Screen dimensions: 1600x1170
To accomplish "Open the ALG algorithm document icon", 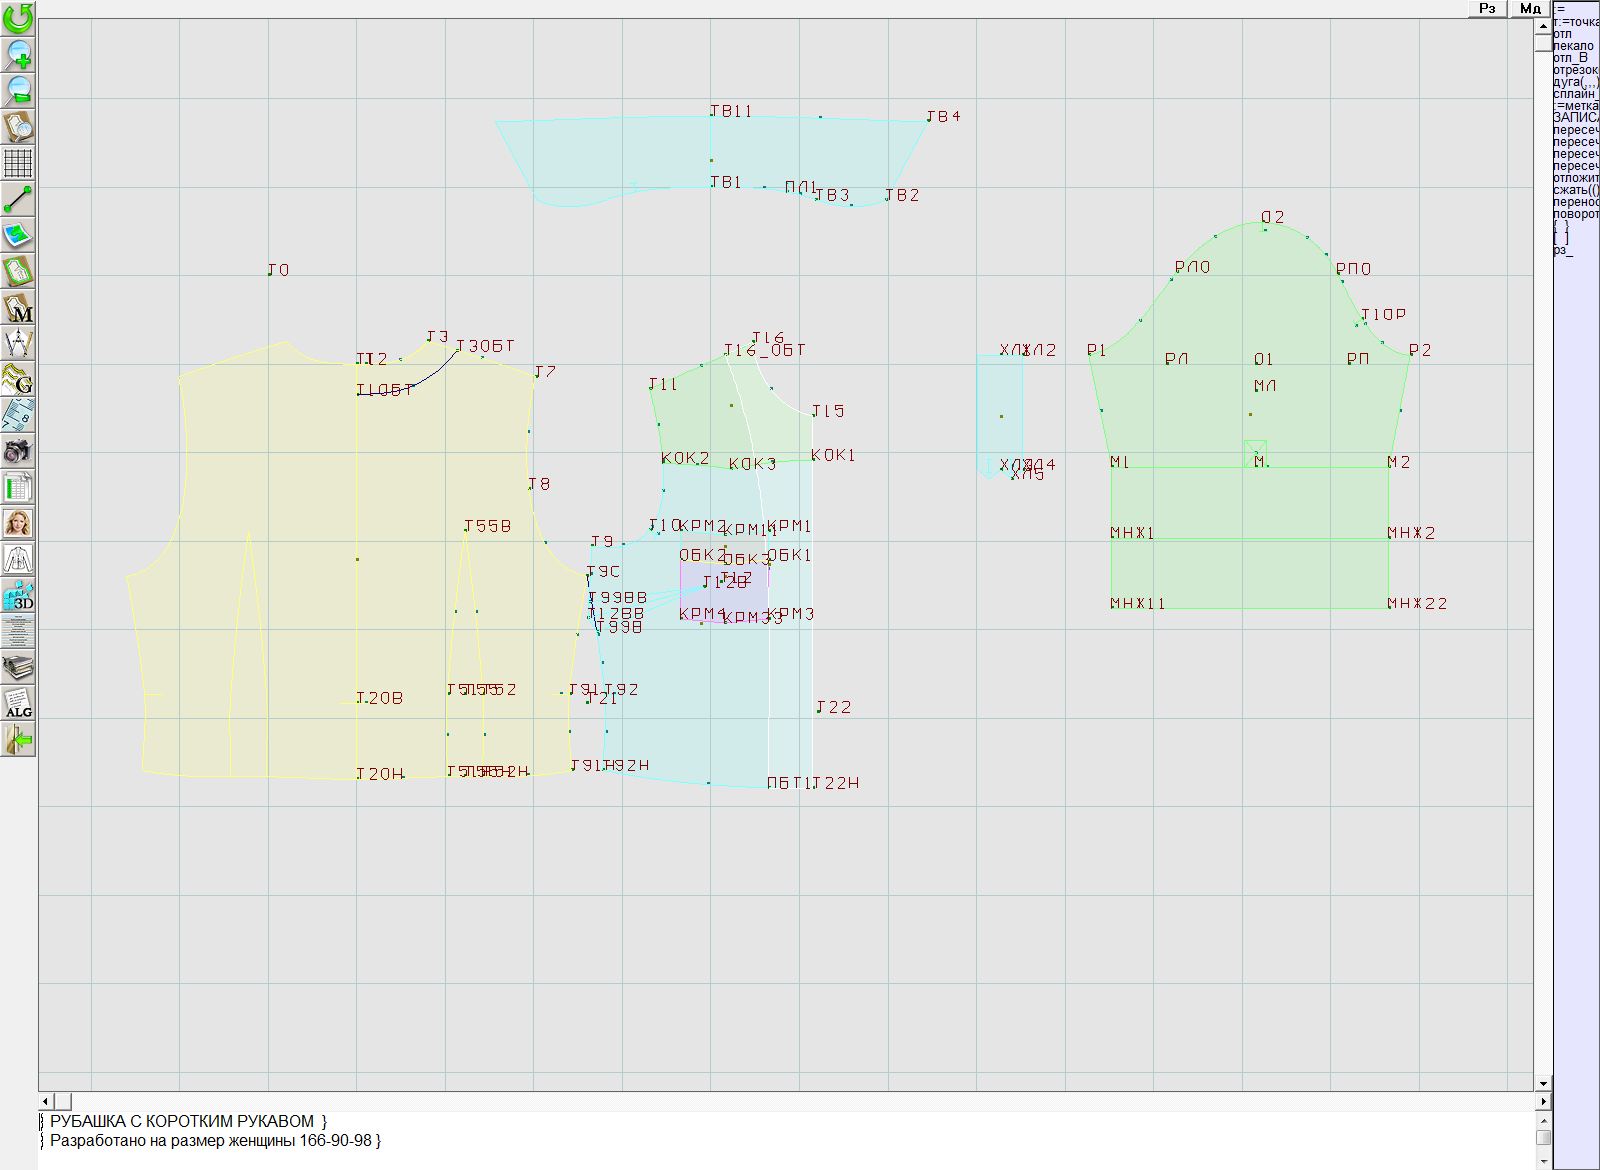I will [x=18, y=703].
